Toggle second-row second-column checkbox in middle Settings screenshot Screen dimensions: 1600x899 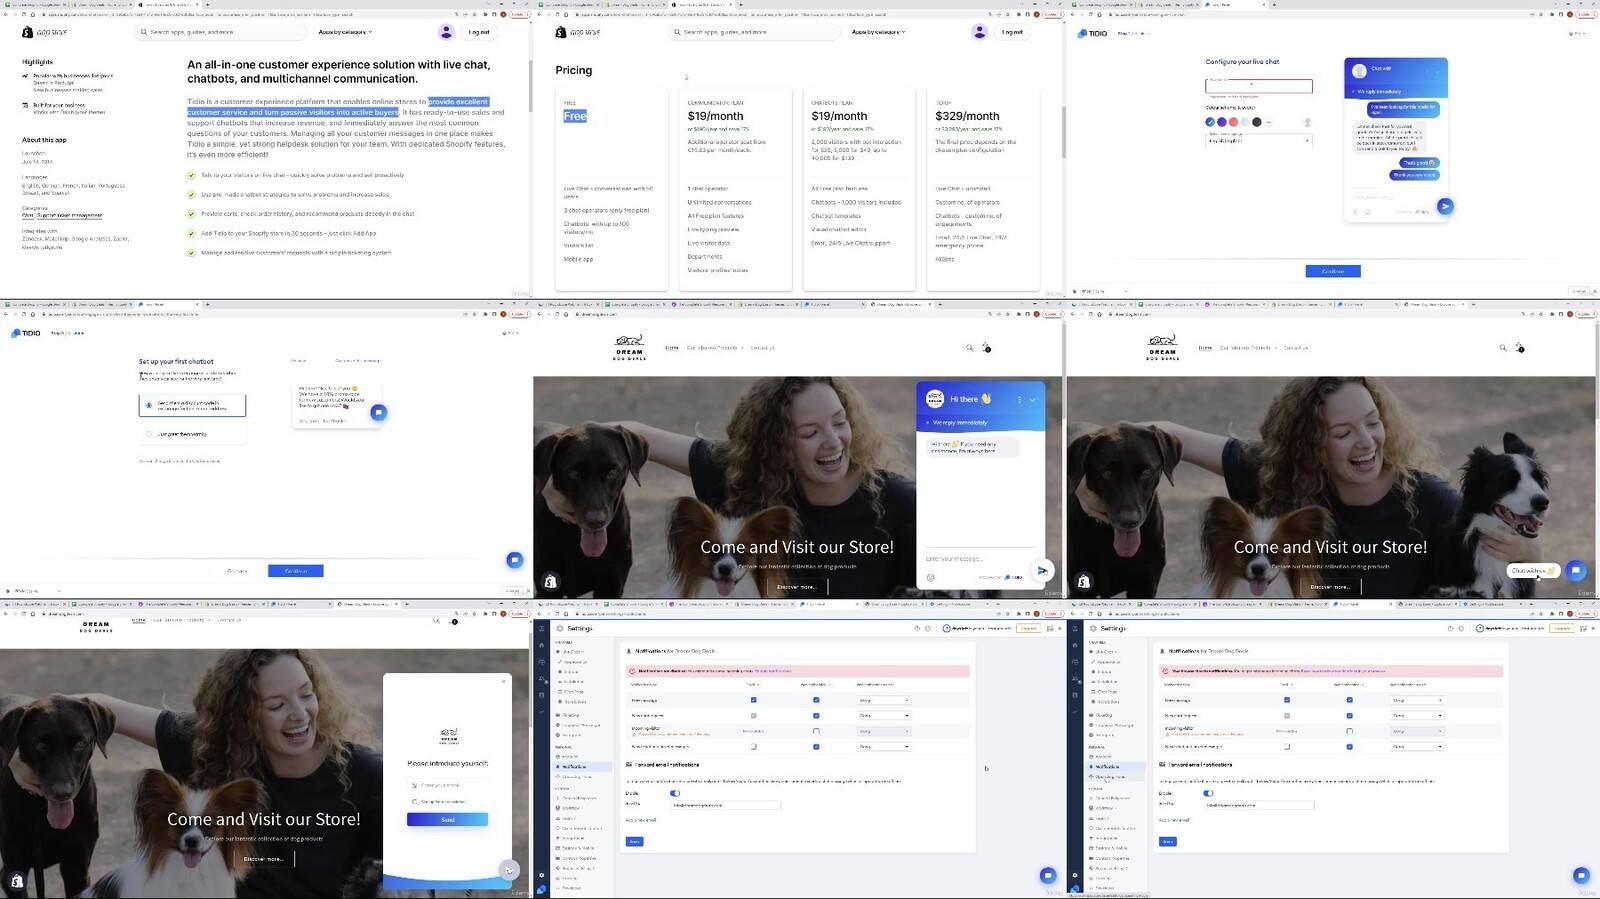816,716
